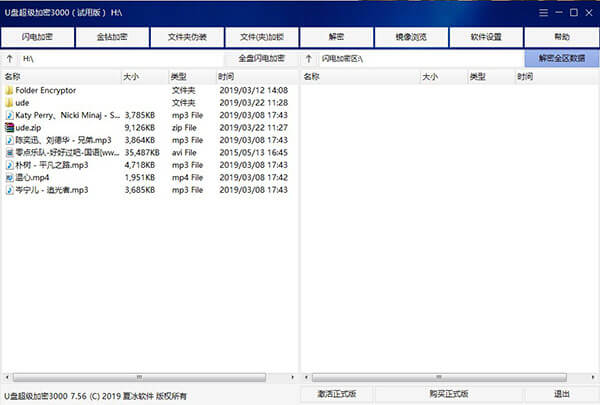Click 全盘闪电加密 button
Image resolution: width=600 pixels, height=405 pixels.
262,59
